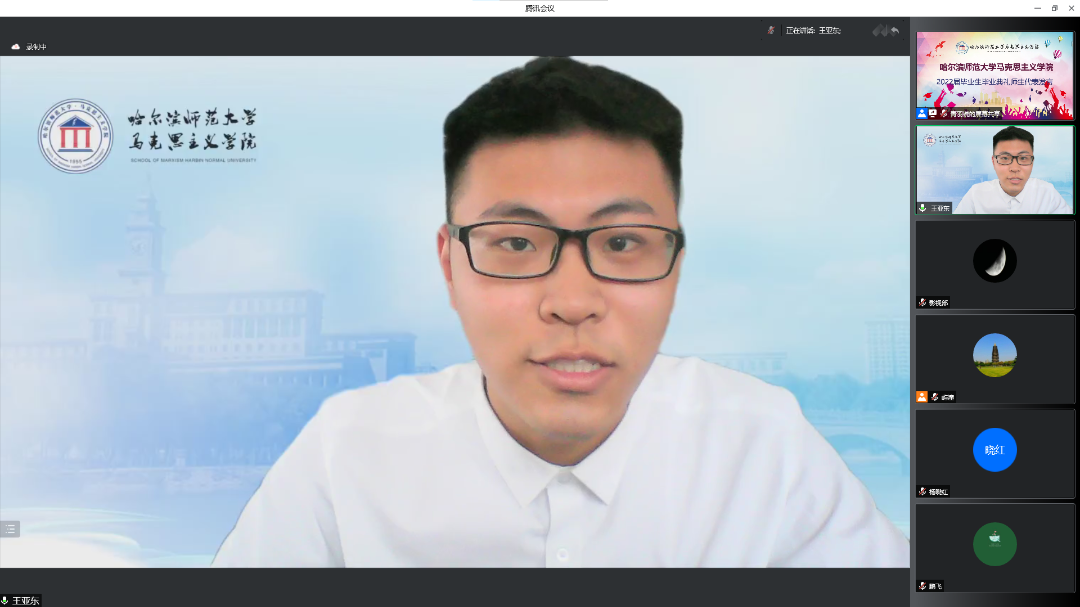Click the orange co-host badge on pagoda tile
Image resolution: width=1080 pixels, height=607 pixels.
pyautogui.click(x=922, y=397)
